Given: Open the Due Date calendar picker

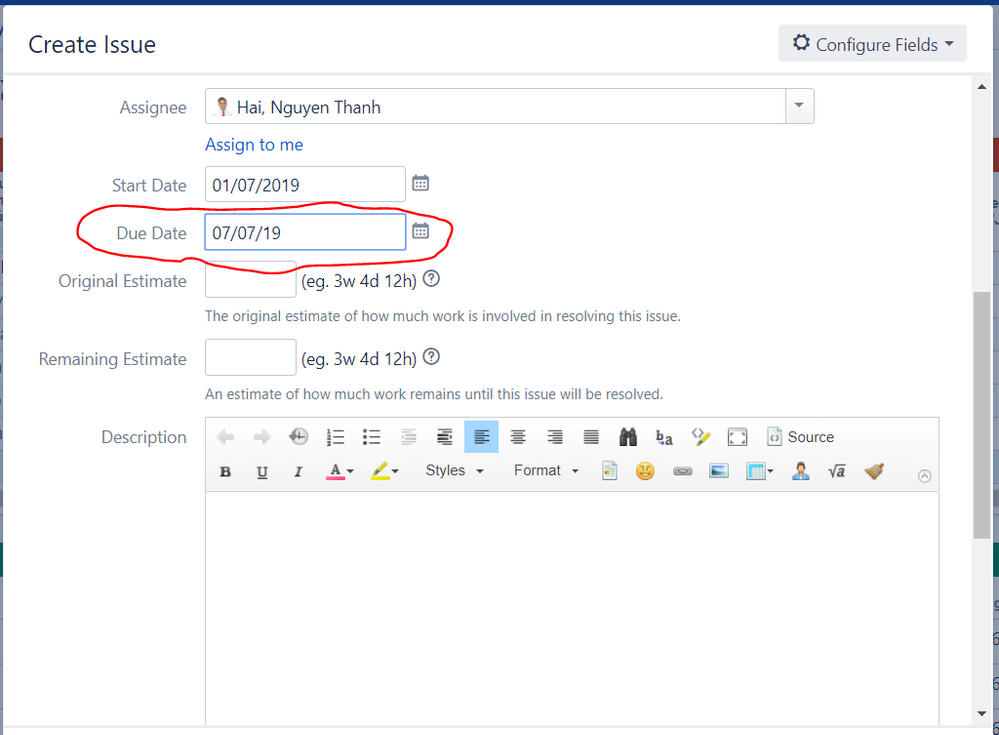Looking at the screenshot, I should [420, 231].
